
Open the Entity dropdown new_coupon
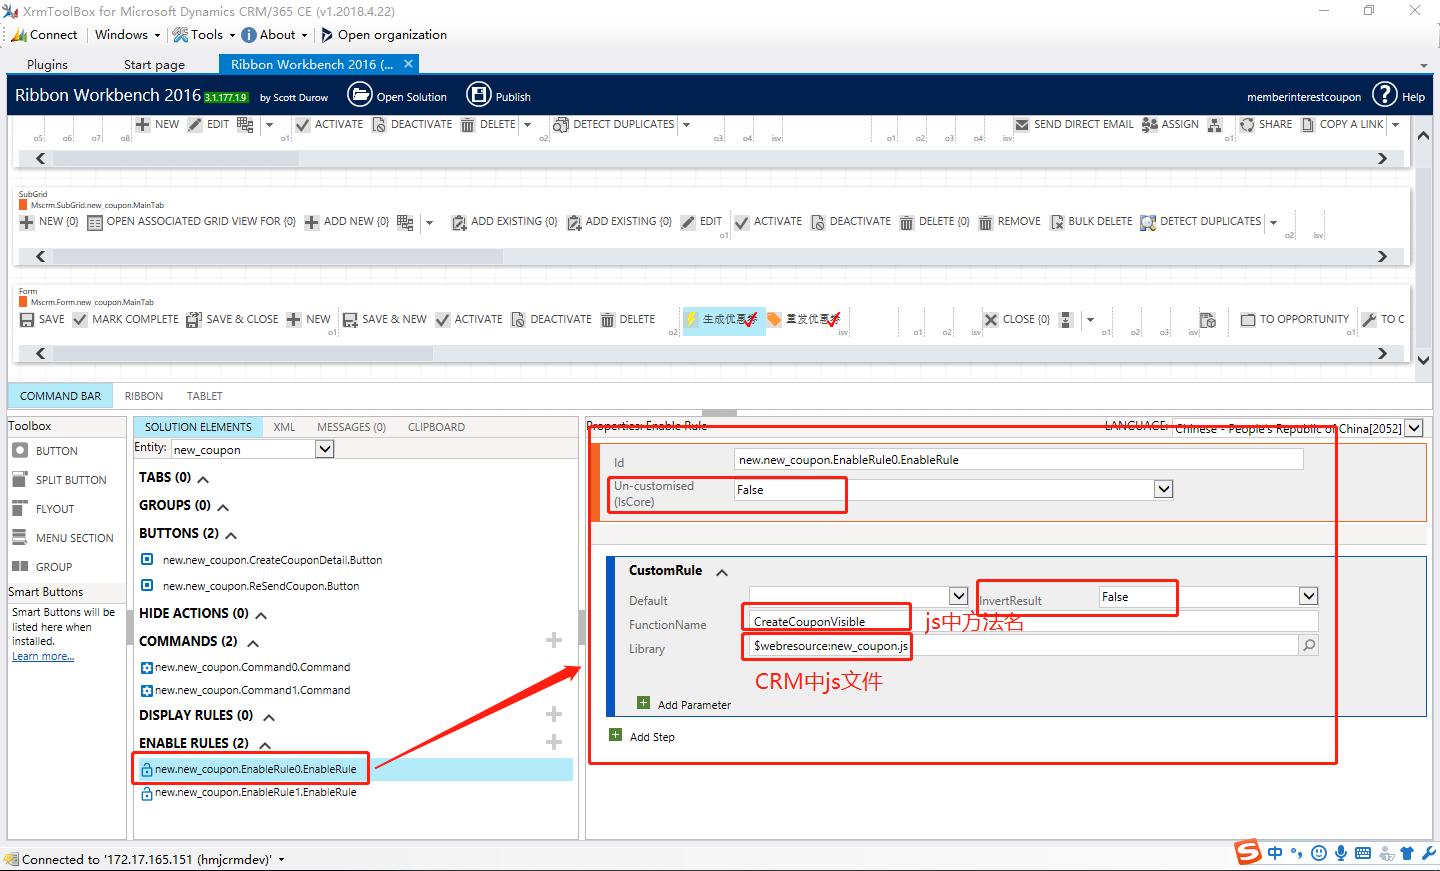click(x=325, y=449)
